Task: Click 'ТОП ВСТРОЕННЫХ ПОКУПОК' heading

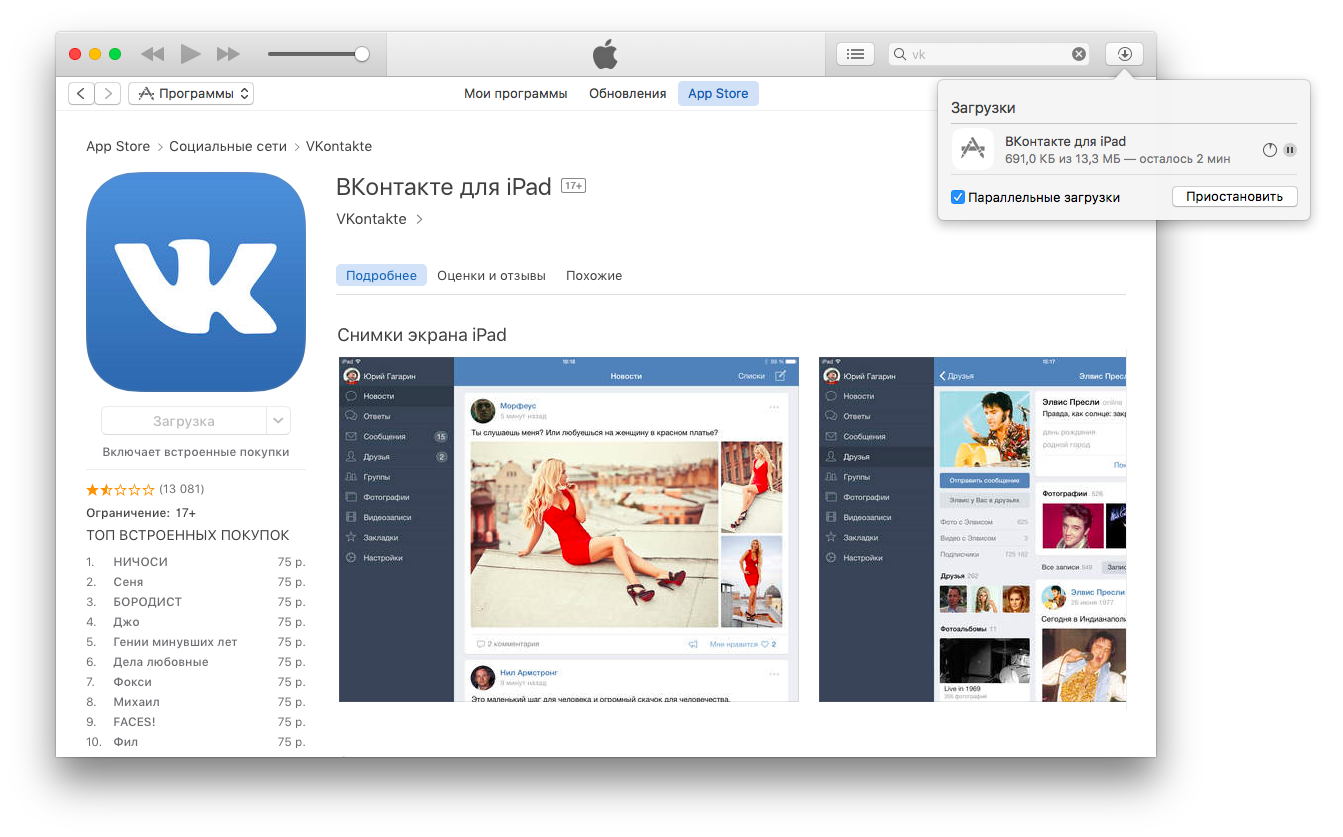Action: (x=188, y=536)
